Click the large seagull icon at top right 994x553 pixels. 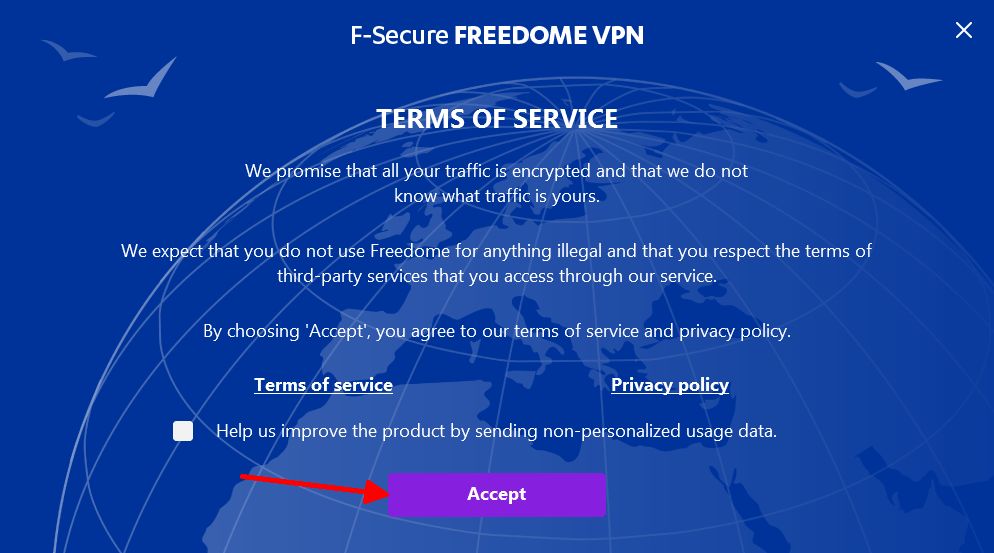[x=908, y=76]
